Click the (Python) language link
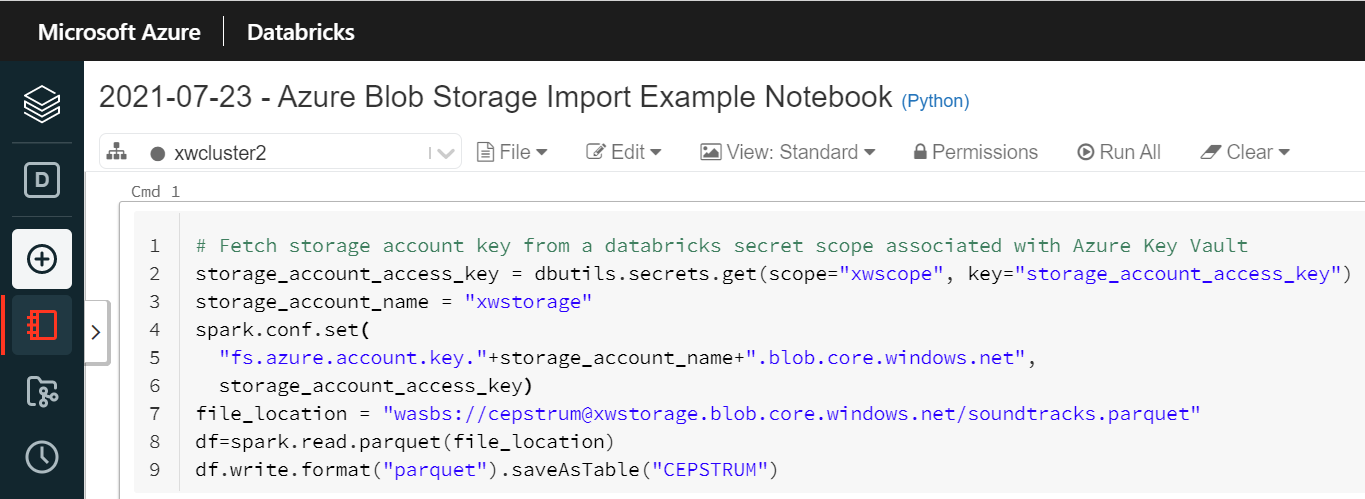The image size is (1365, 499). 935,101
